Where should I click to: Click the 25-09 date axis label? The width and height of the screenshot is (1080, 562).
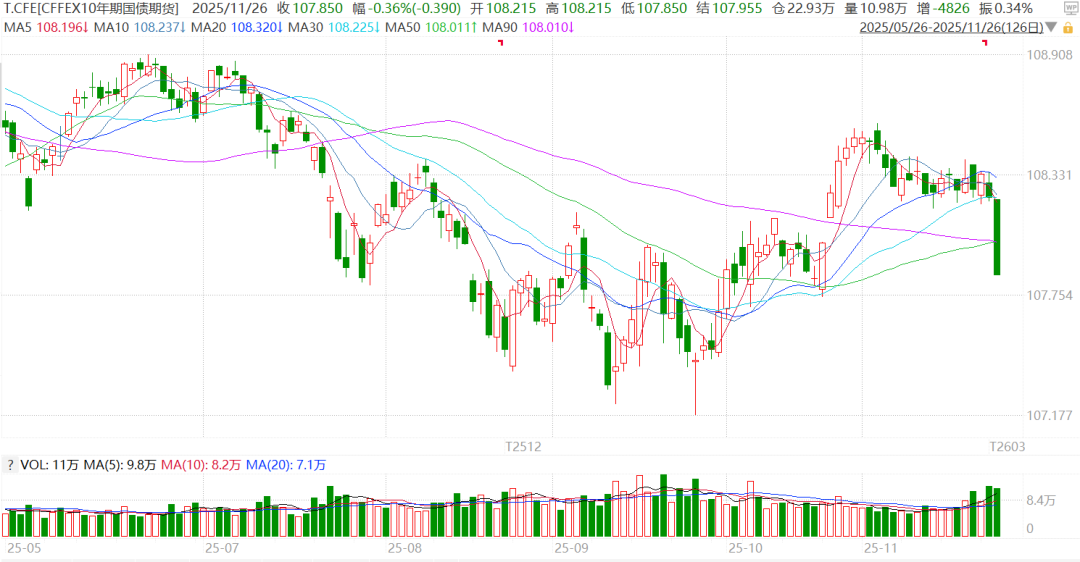click(566, 549)
